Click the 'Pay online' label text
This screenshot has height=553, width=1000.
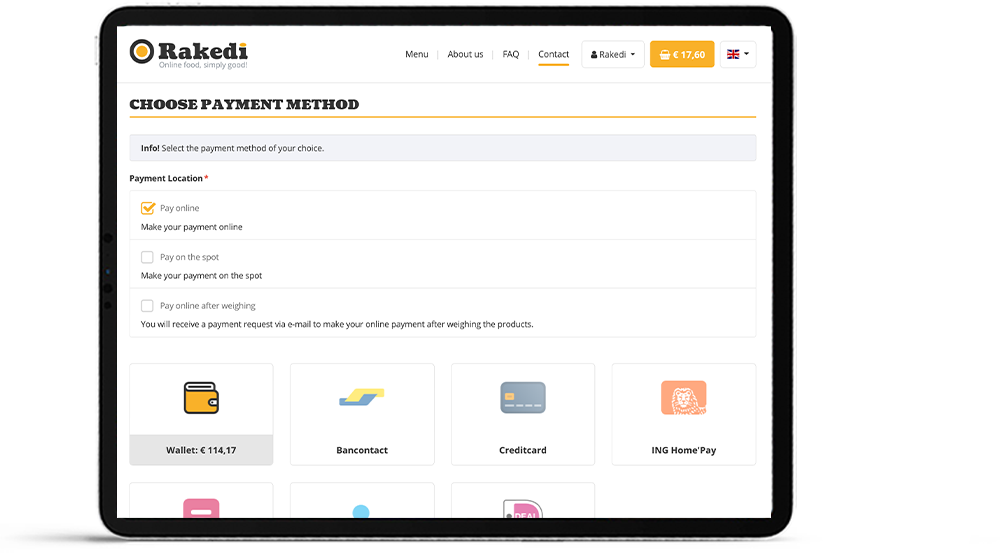click(x=179, y=208)
